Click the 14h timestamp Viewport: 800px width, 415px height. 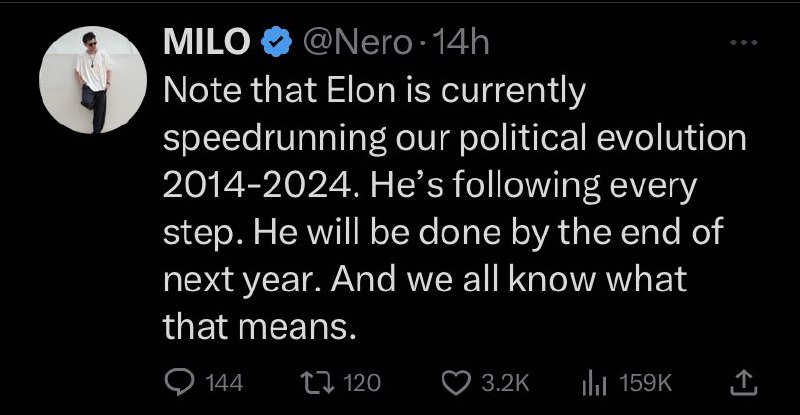point(454,43)
